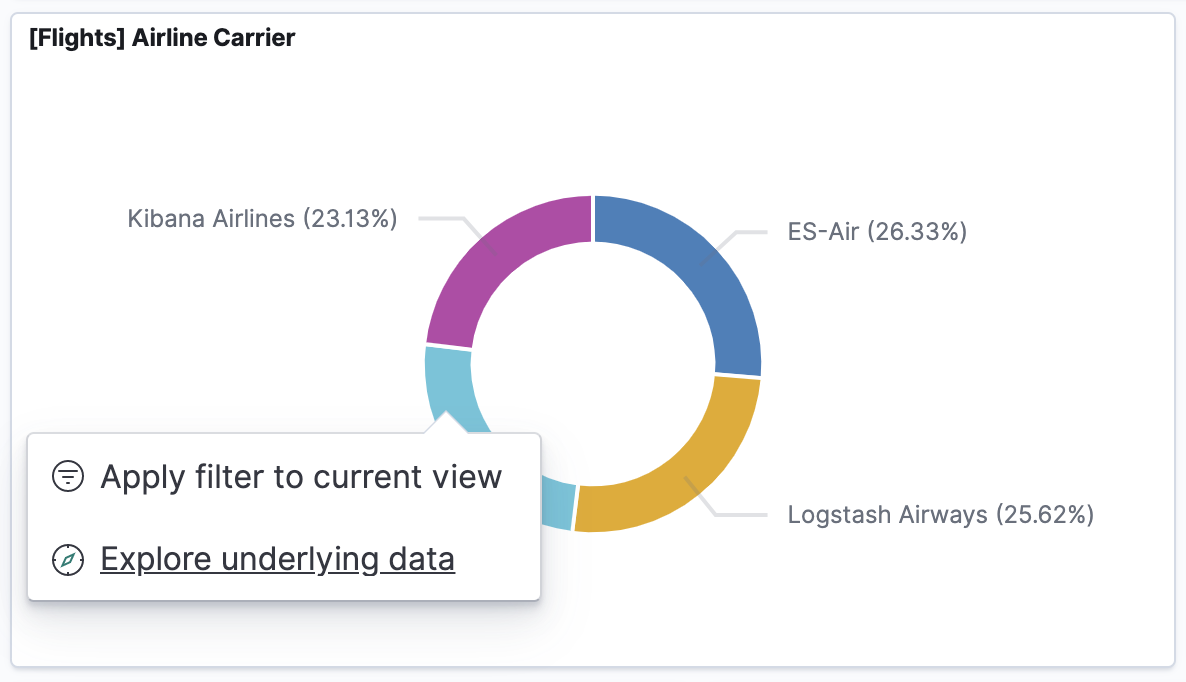The image size is (1186, 682).
Task: Click the Kibana Airlines (23.13%) label
Action: (261, 218)
